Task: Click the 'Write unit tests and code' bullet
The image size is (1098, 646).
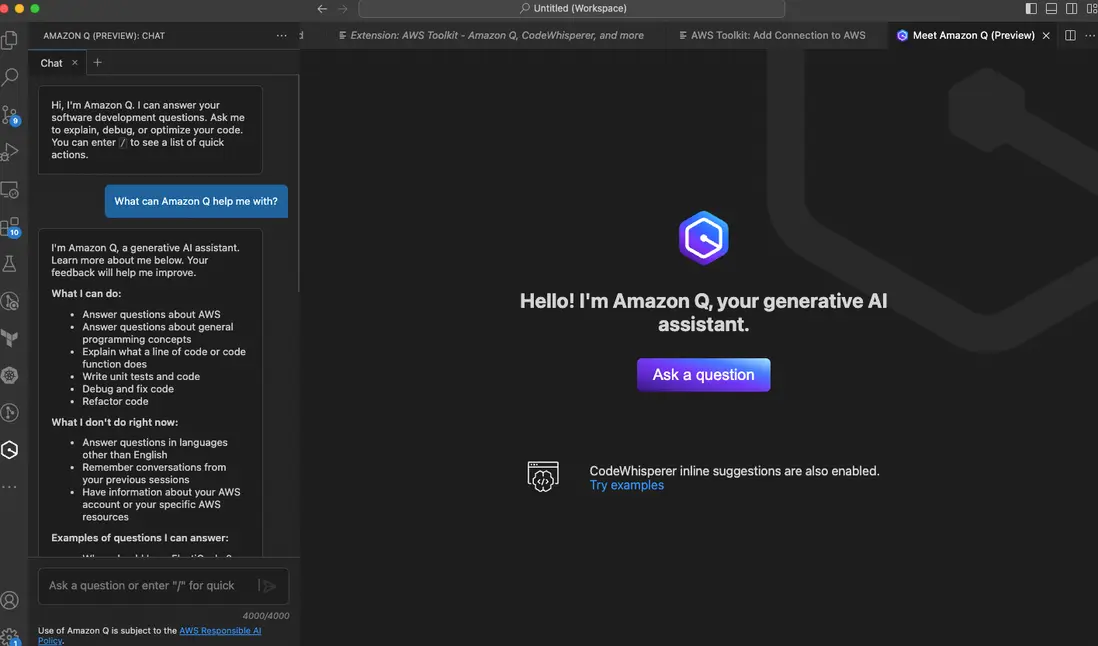Action: pyautogui.click(x=141, y=376)
